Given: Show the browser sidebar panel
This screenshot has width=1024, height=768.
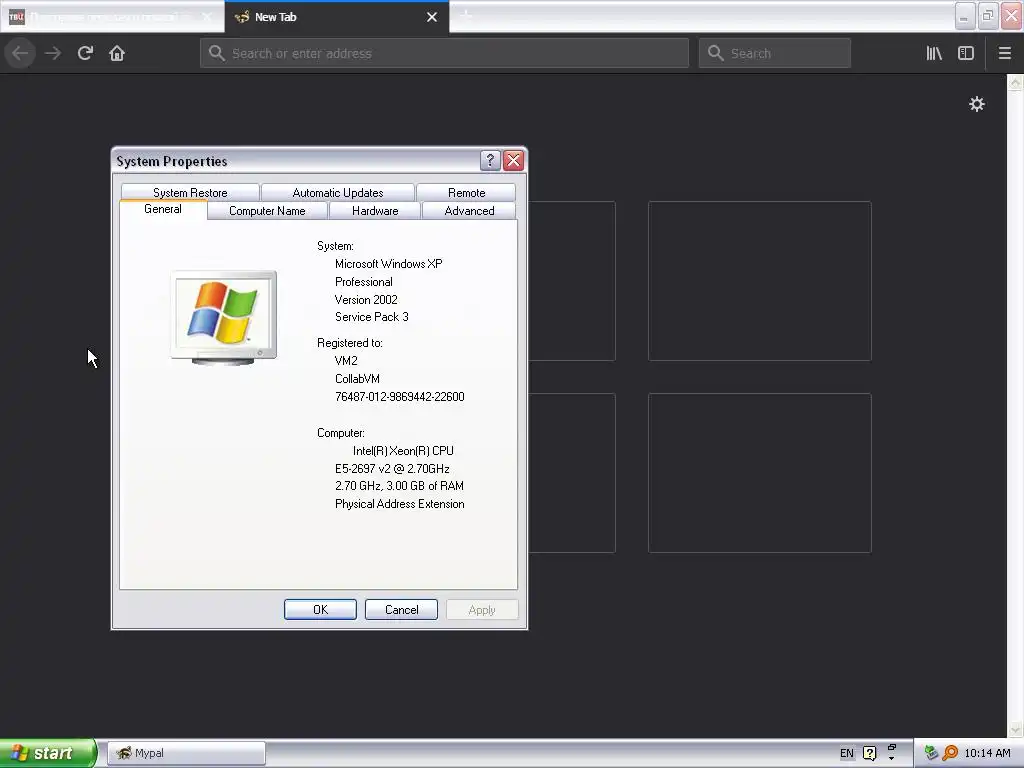Looking at the screenshot, I should [x=966, y=53].
